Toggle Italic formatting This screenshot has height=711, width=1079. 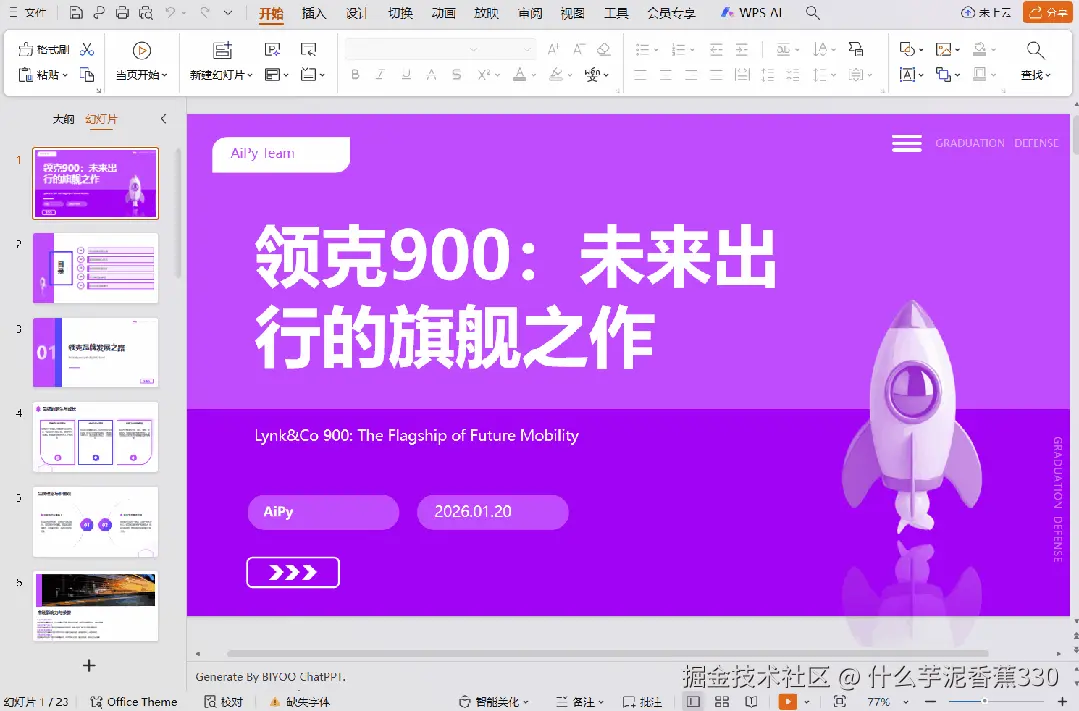[x=380, y=74]
